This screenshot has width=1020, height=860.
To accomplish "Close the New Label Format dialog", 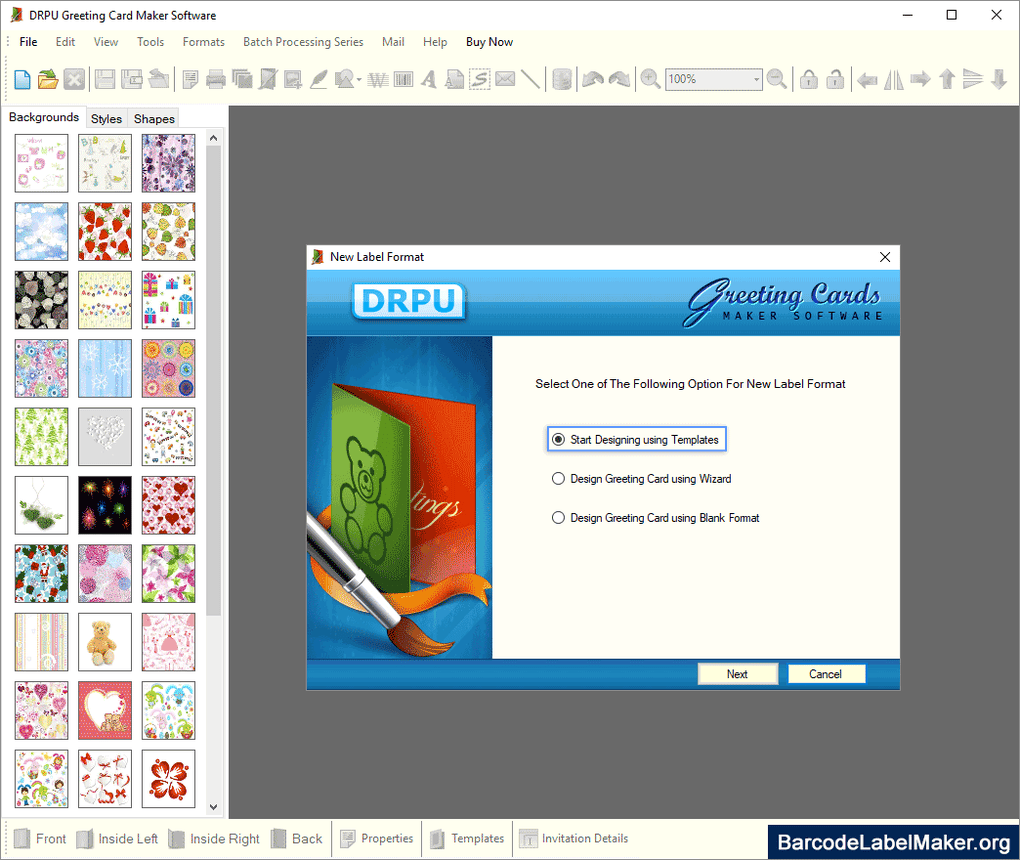I will click(x=885, y=257).
